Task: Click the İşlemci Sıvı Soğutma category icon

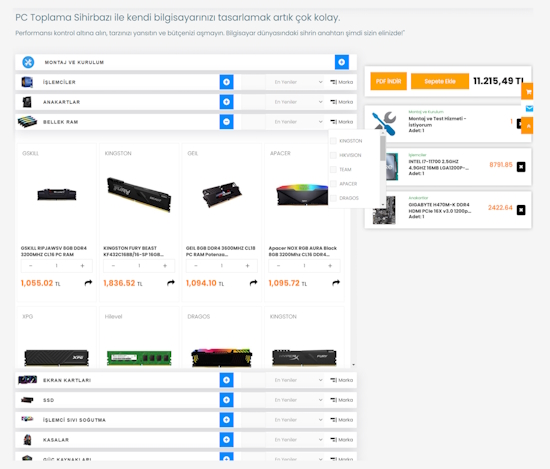Action: tap(27, 419)
